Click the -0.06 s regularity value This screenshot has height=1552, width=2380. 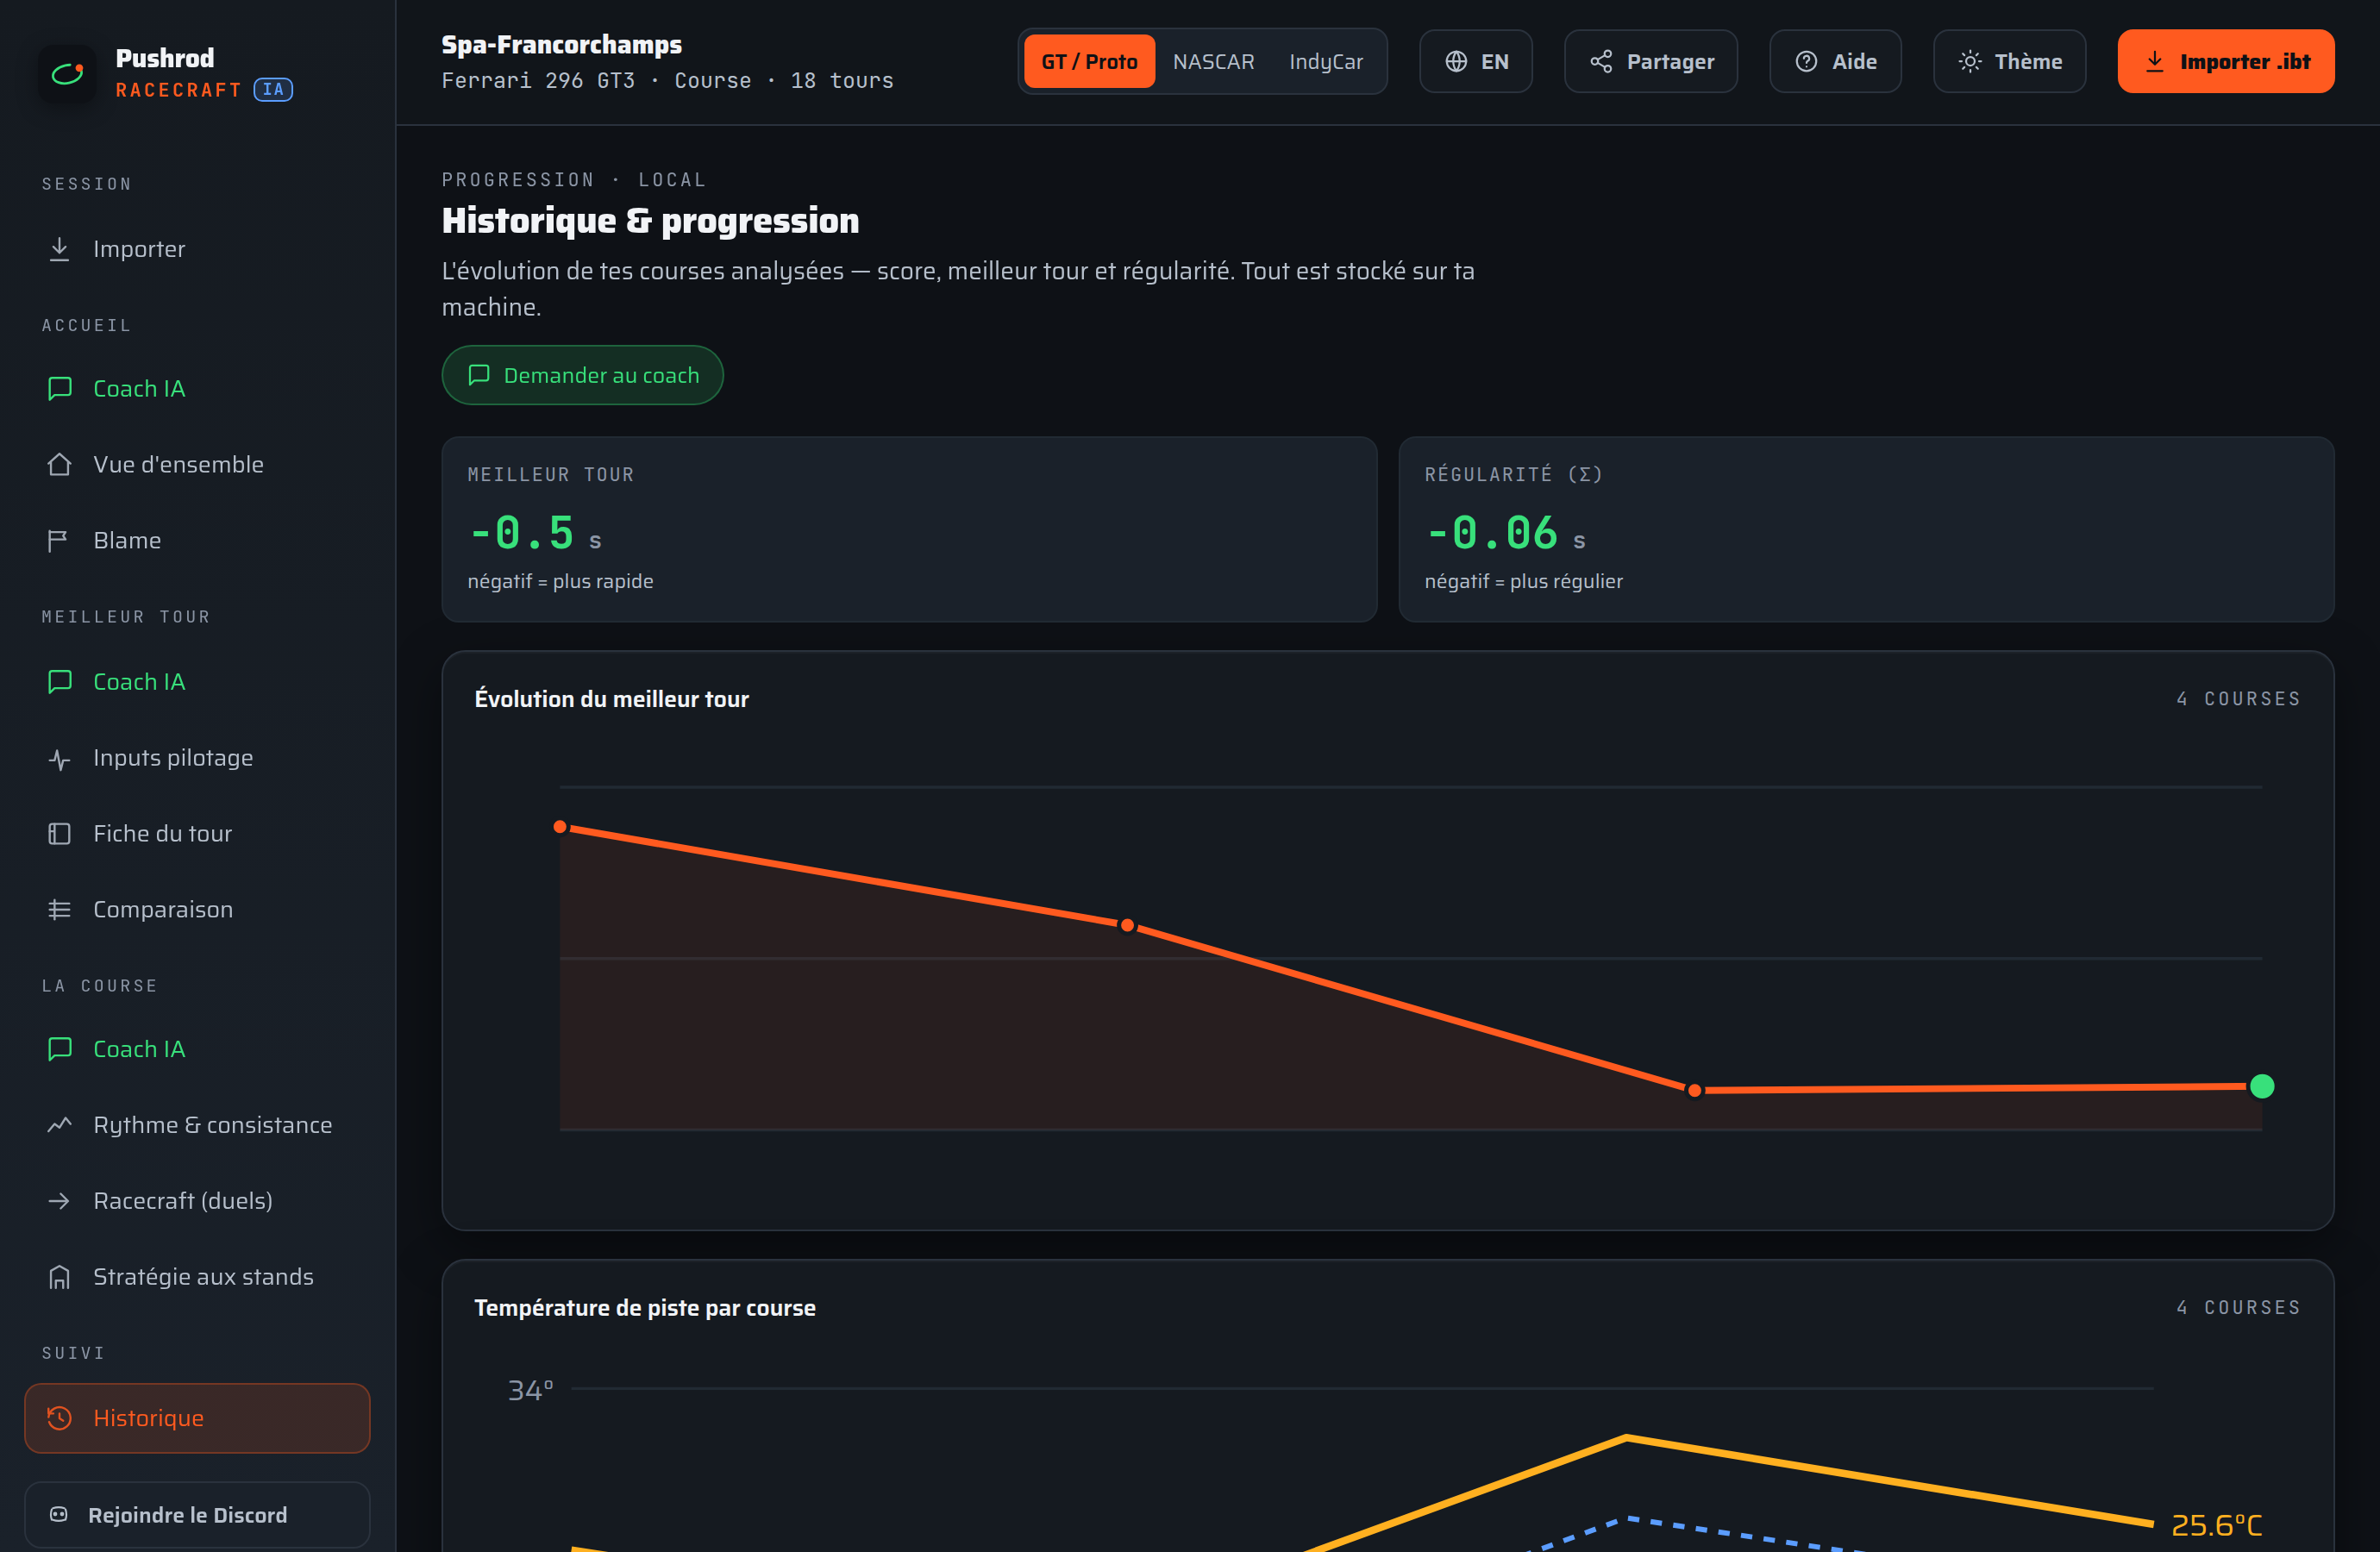[1506, 532]
